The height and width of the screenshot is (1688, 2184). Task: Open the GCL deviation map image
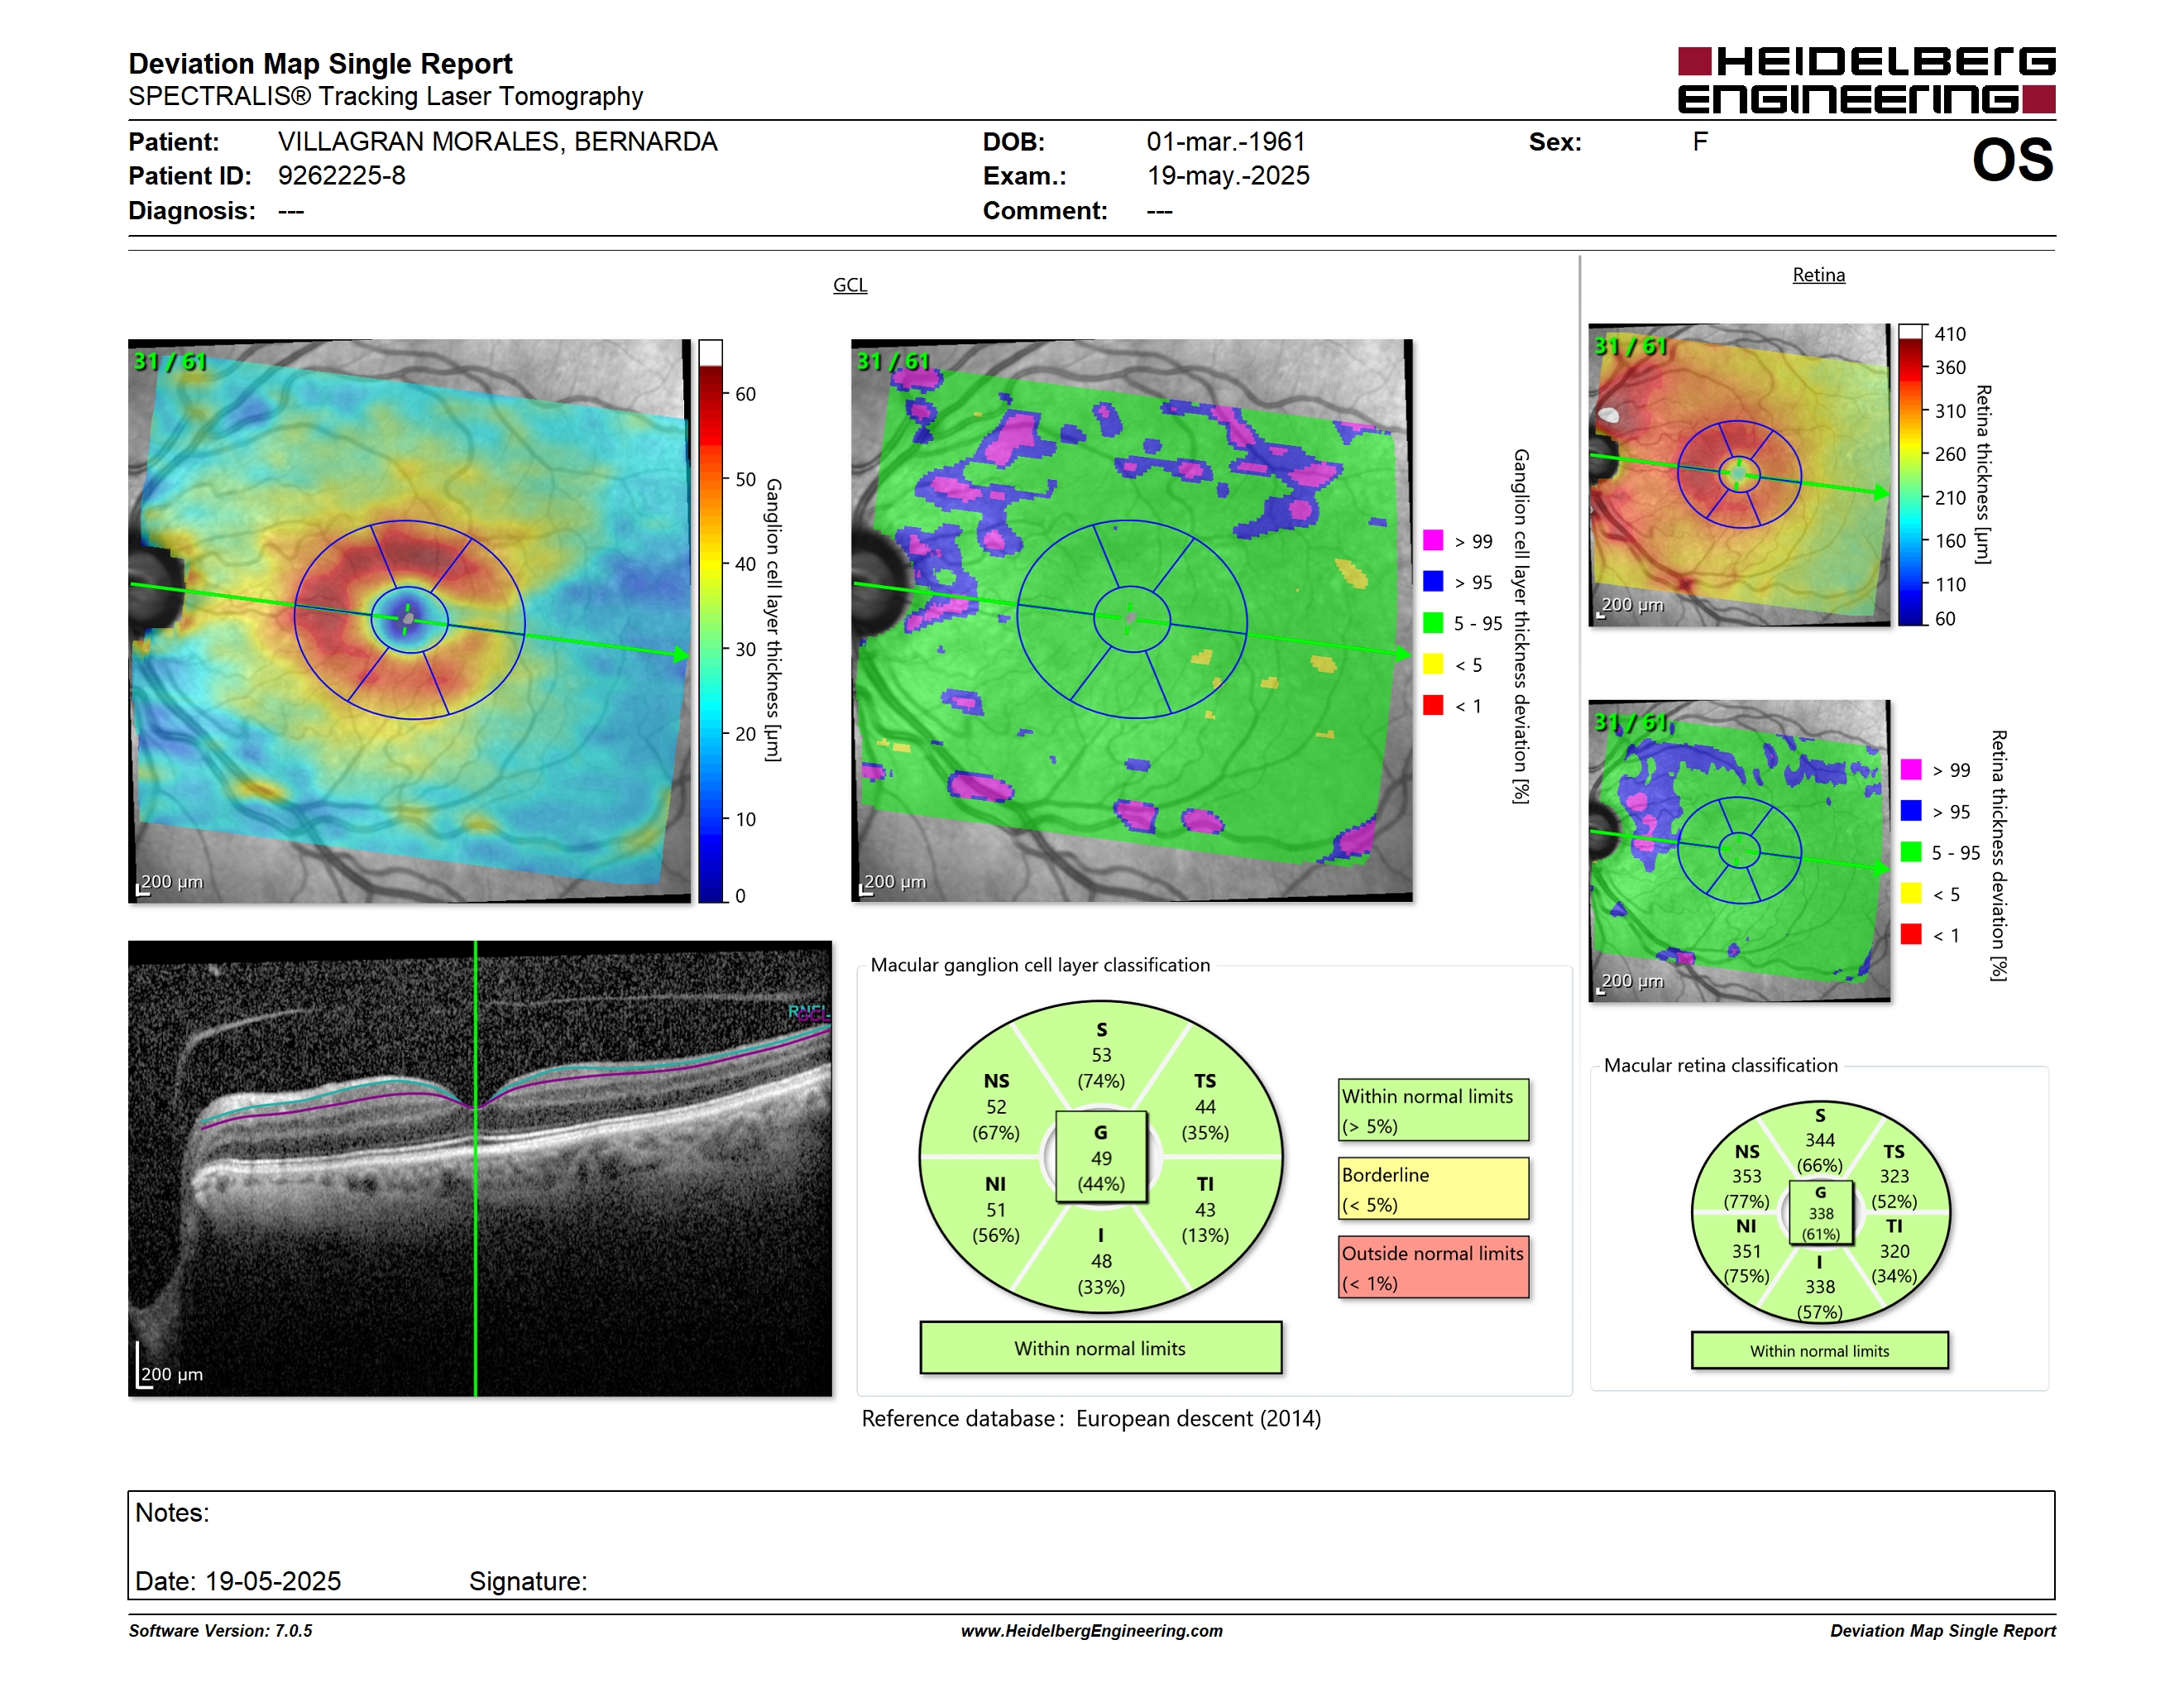pyautogui.click(x=1131, y=620)
